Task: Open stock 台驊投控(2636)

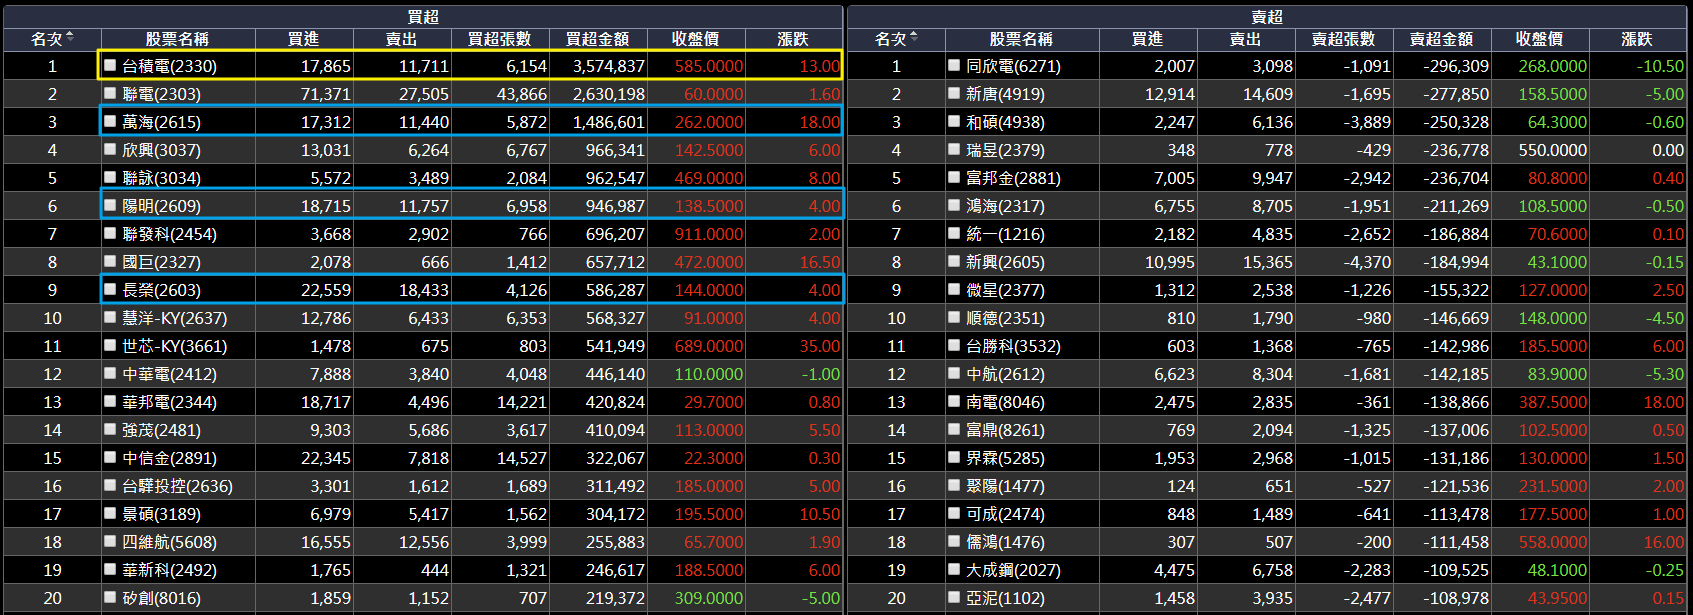Action: (177, 486)
